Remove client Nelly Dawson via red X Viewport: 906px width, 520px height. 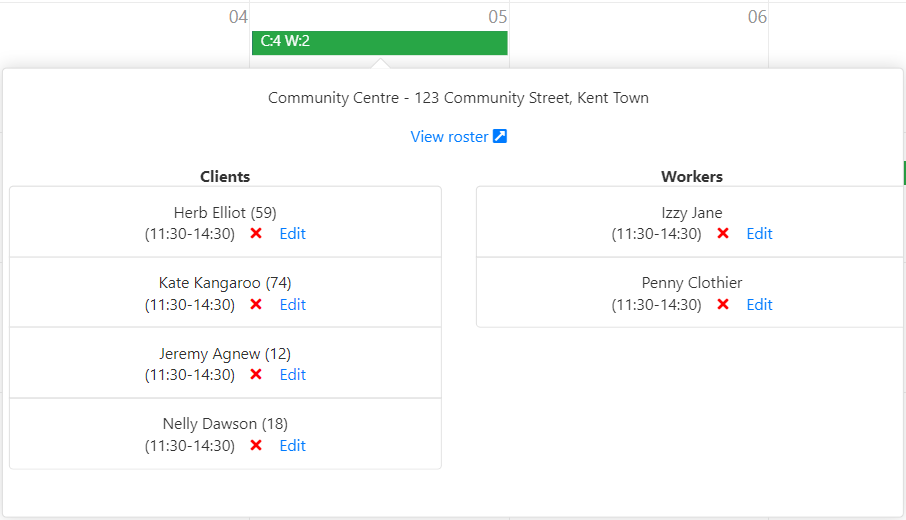tap(256, 445)
